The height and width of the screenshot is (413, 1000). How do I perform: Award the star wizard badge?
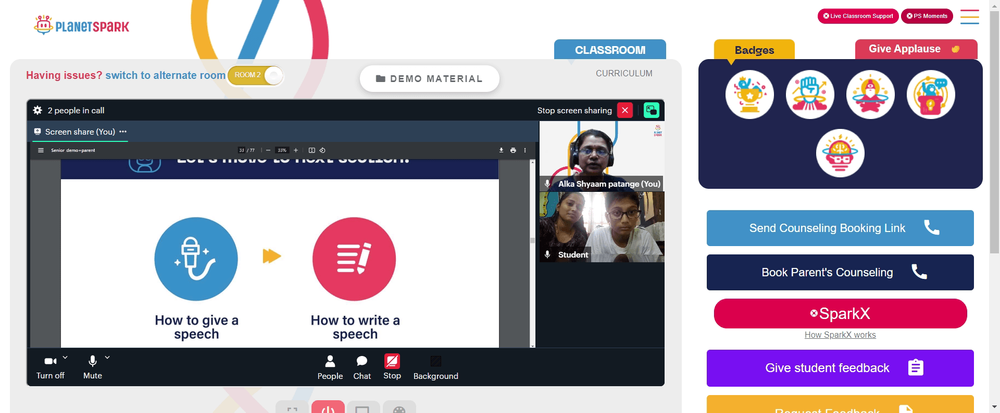click(870, 94)
